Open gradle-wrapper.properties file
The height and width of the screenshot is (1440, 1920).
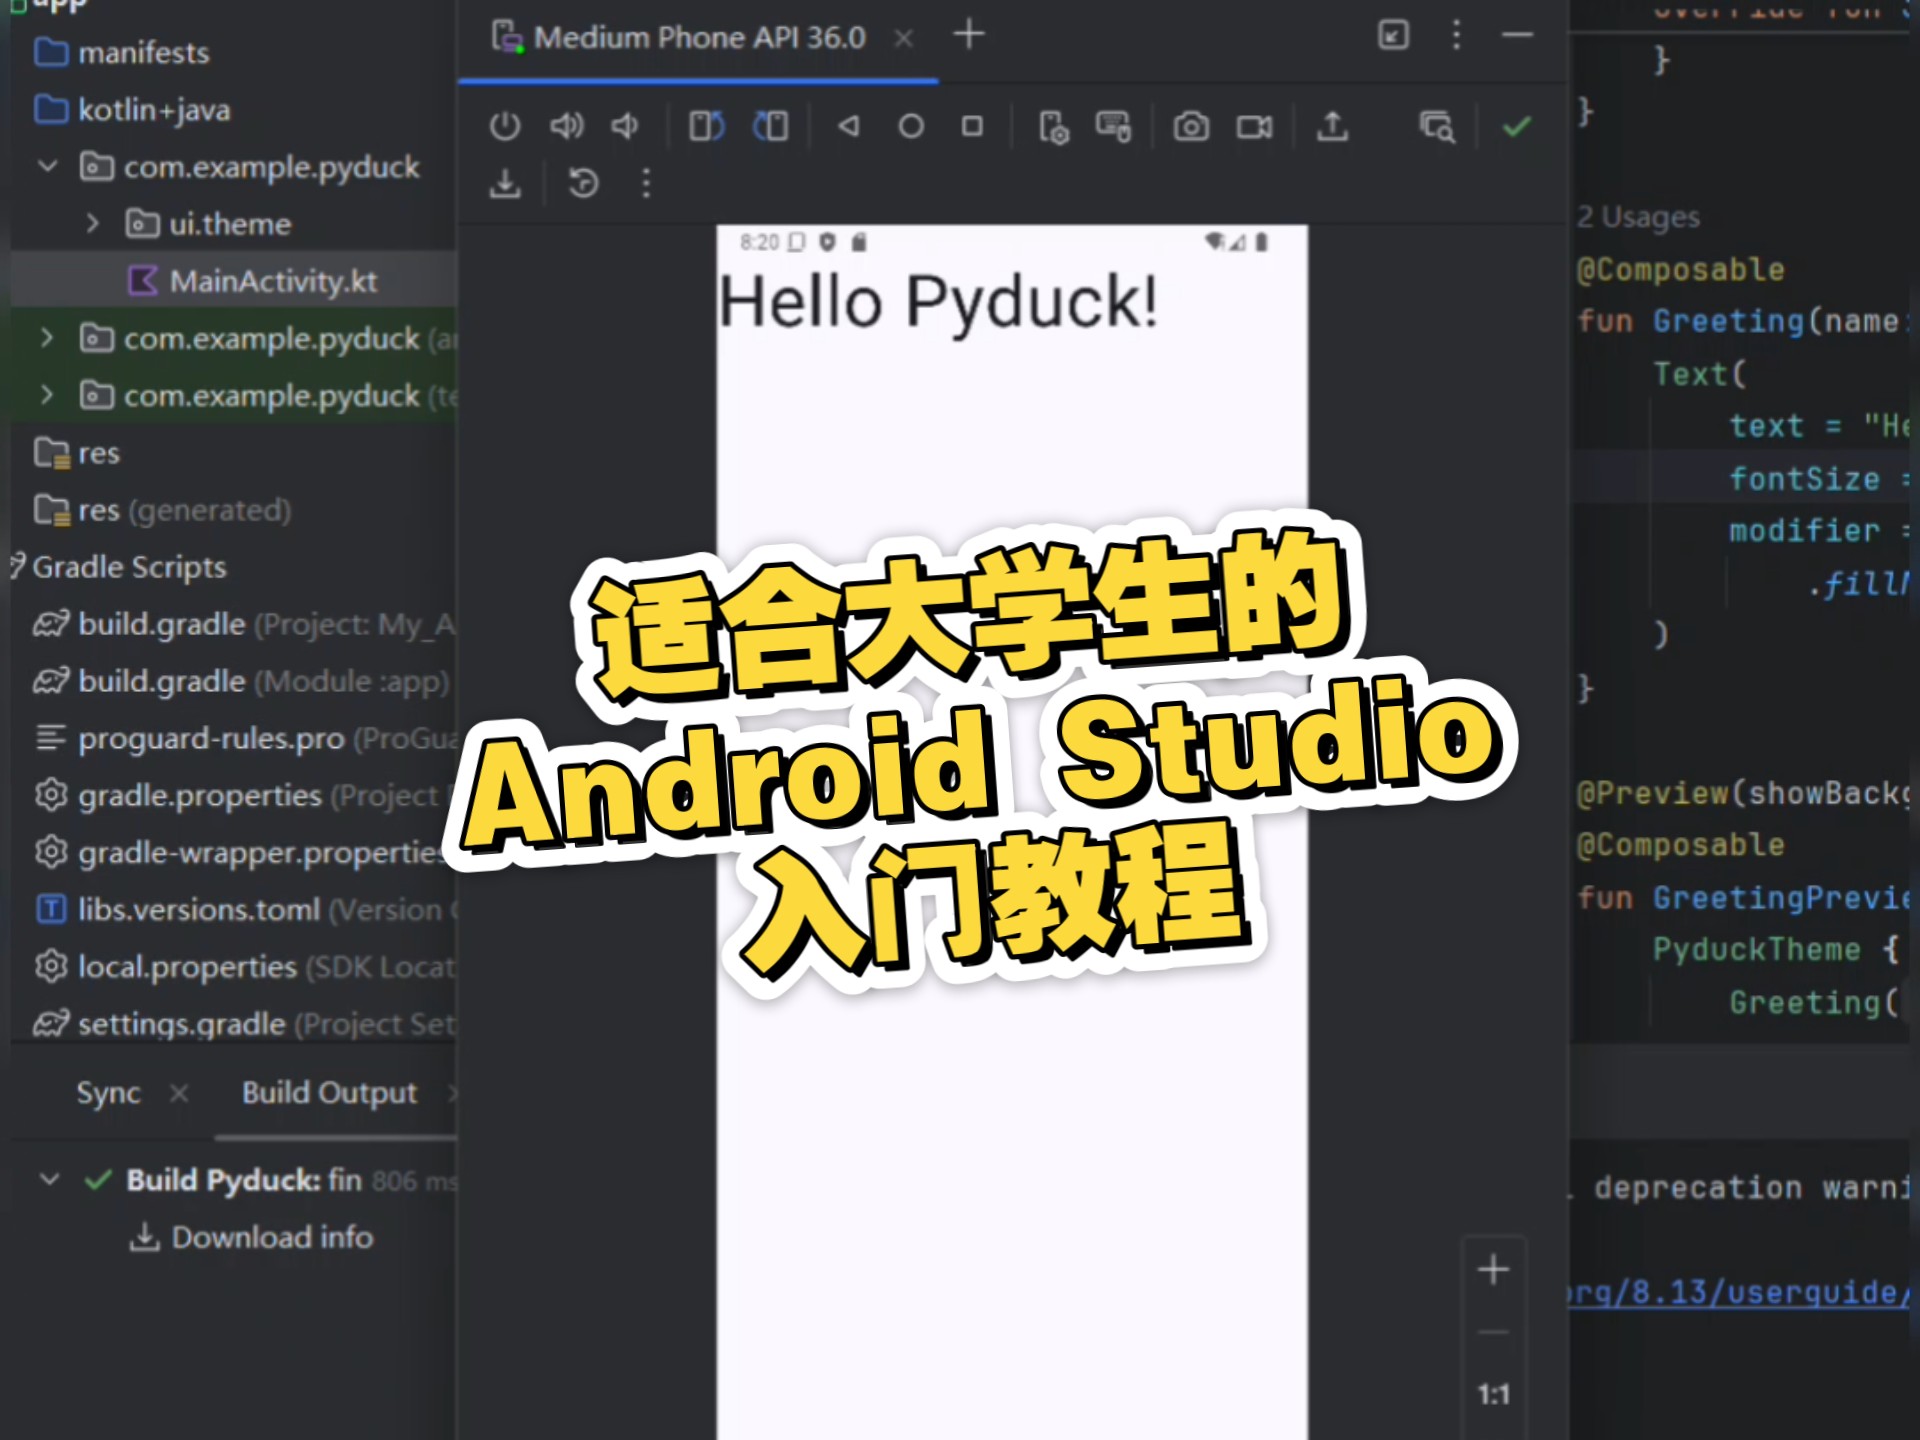coord(240,852)
